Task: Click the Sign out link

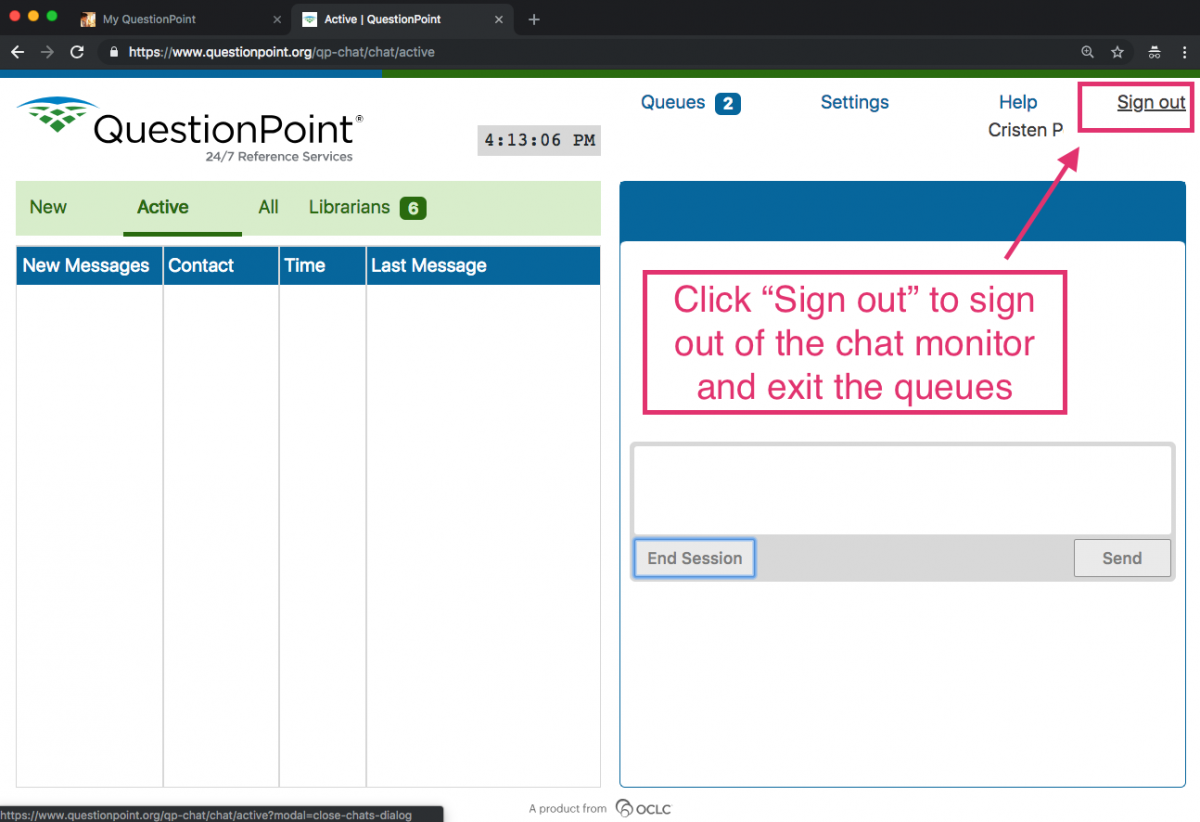Action: click(1150, 102)
